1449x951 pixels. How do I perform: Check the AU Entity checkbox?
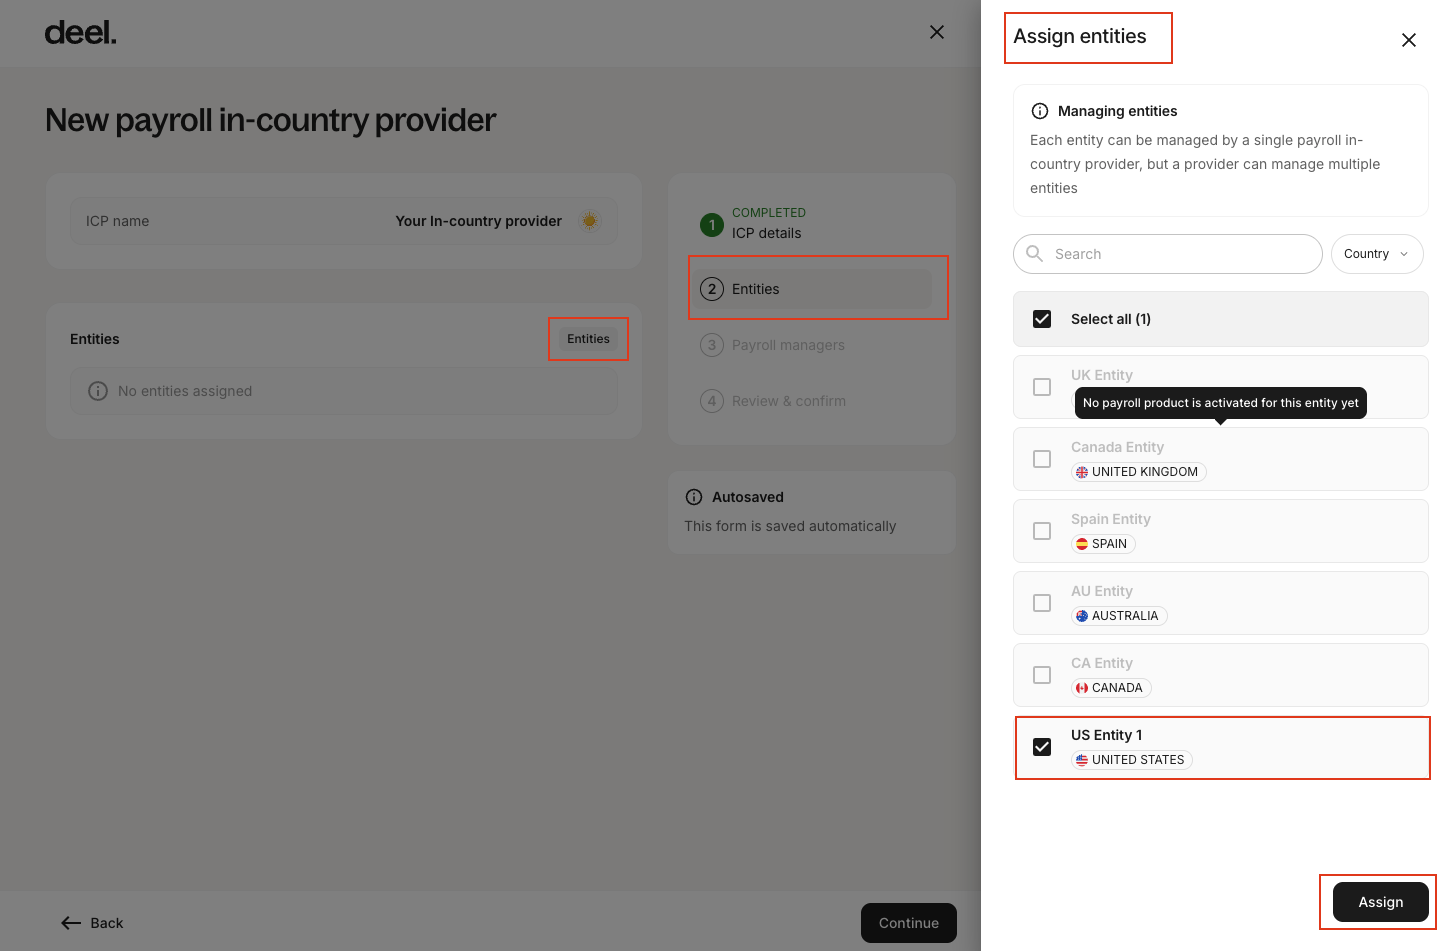click(x=1042, y=603)
